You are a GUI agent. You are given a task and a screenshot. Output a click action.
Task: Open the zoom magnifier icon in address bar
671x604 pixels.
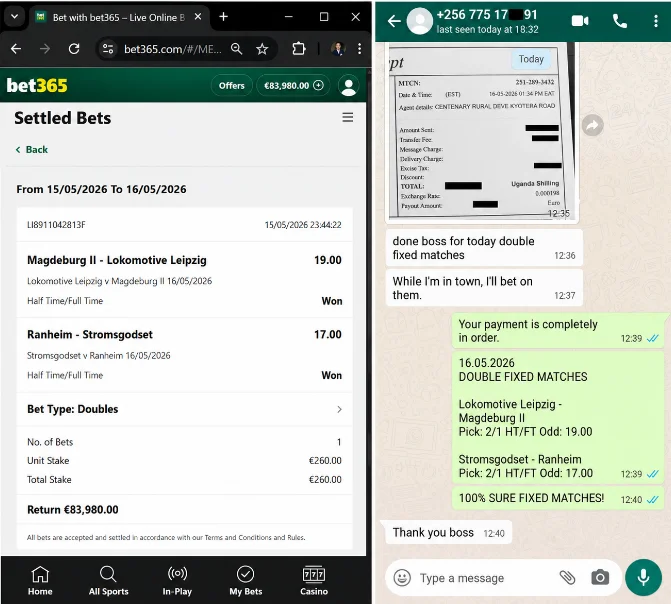click(x=236, y=49)
